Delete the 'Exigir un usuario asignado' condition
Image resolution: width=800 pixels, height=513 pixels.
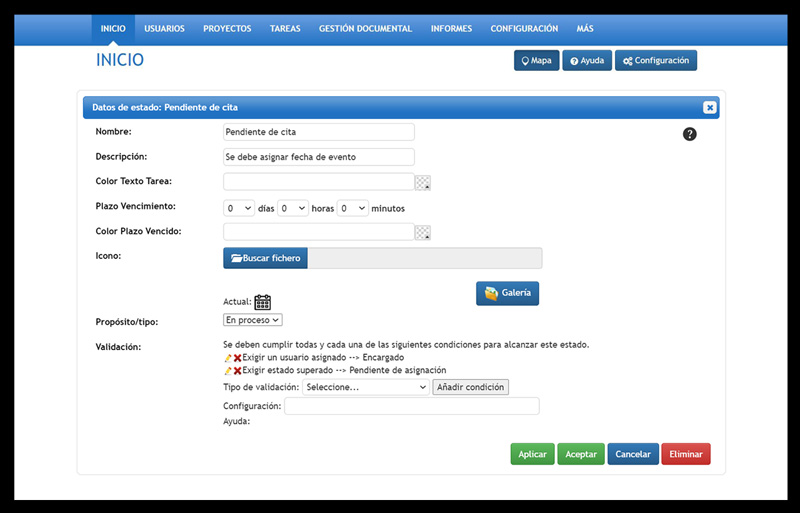point(237,357)
